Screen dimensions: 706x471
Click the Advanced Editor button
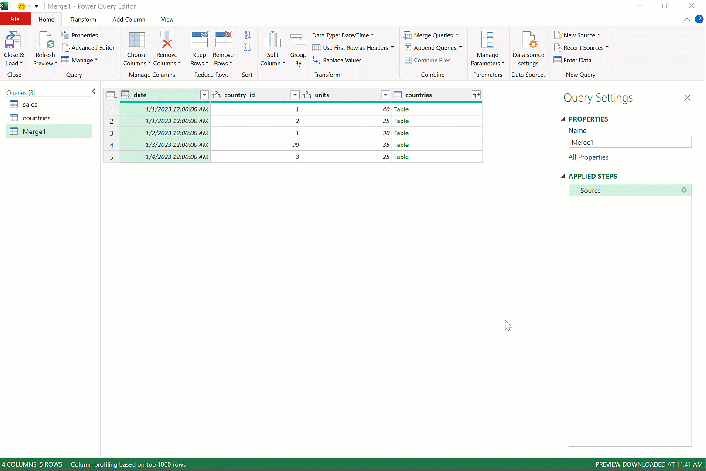tap(89, 47)
